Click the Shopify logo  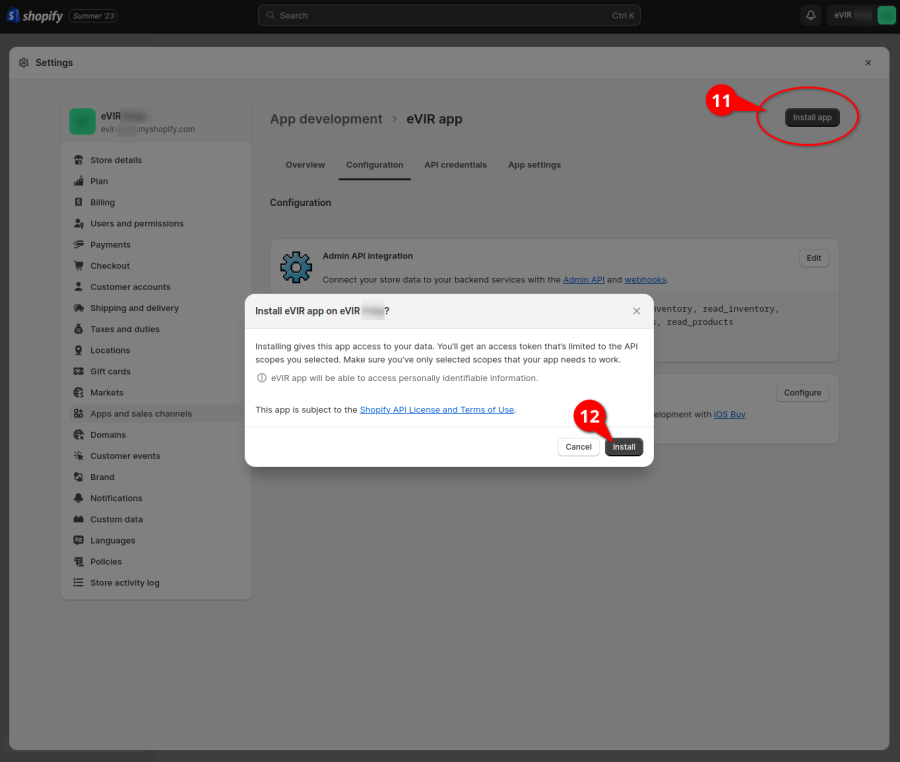34,15
